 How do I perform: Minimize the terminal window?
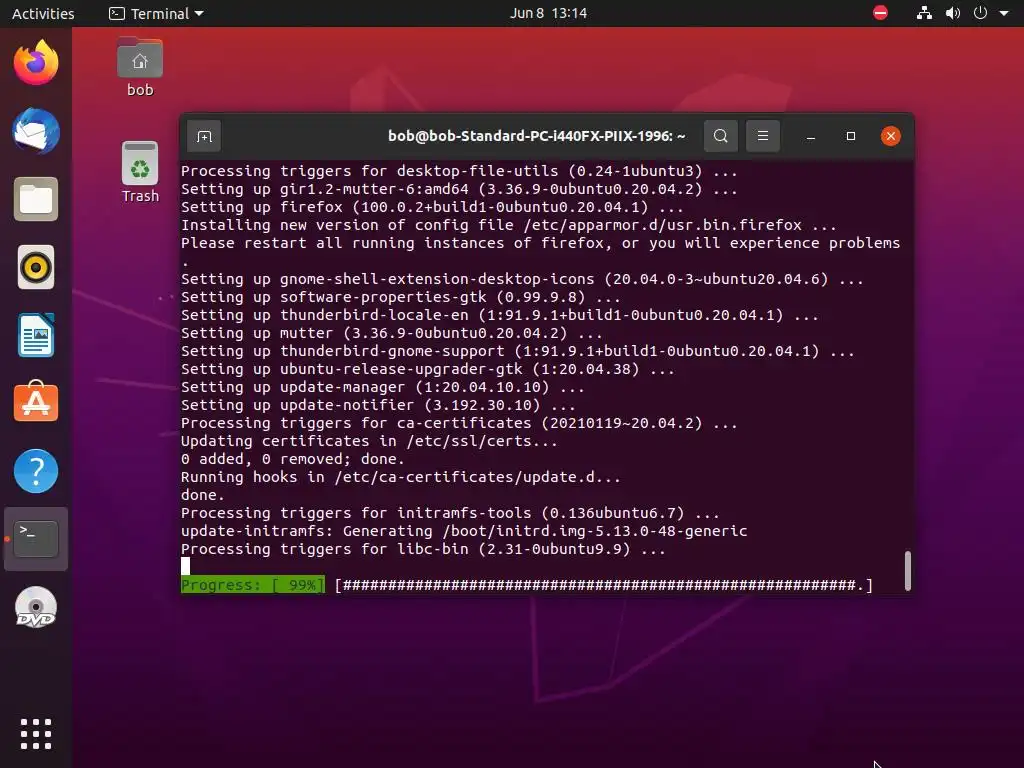810,136
